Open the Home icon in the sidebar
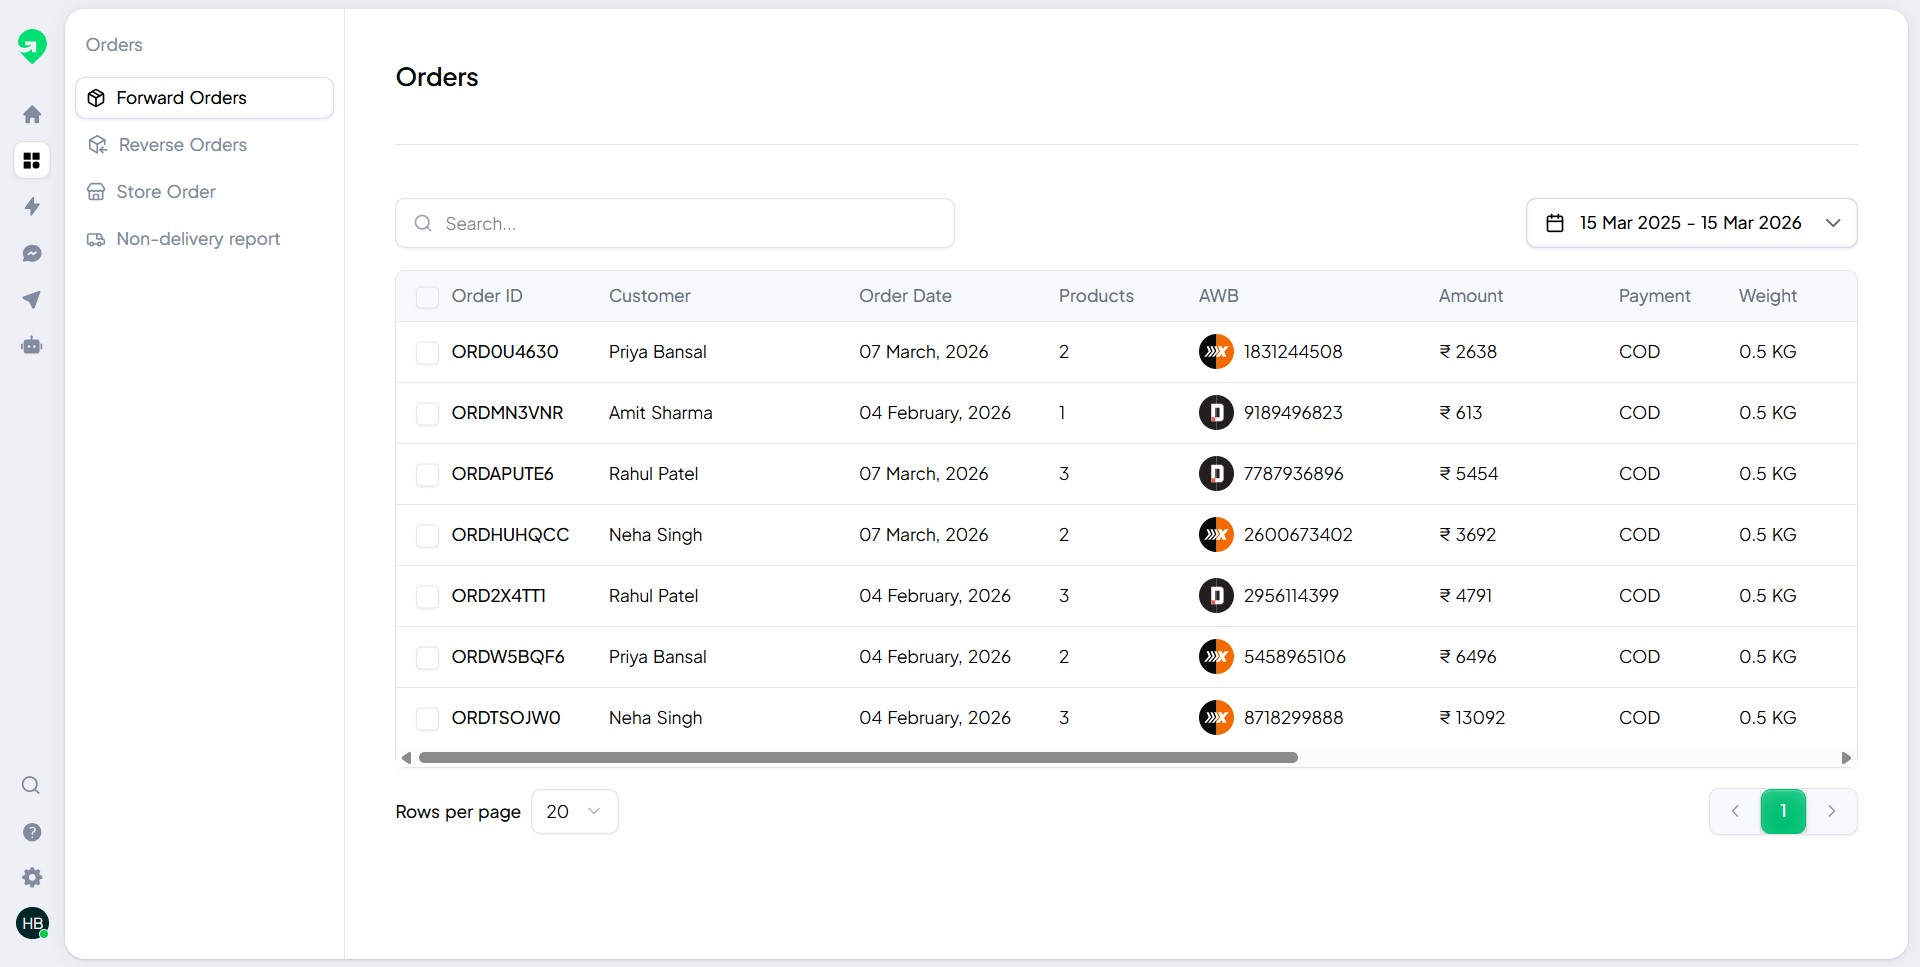Screen dimensions: 1920x967 (32, 114)
